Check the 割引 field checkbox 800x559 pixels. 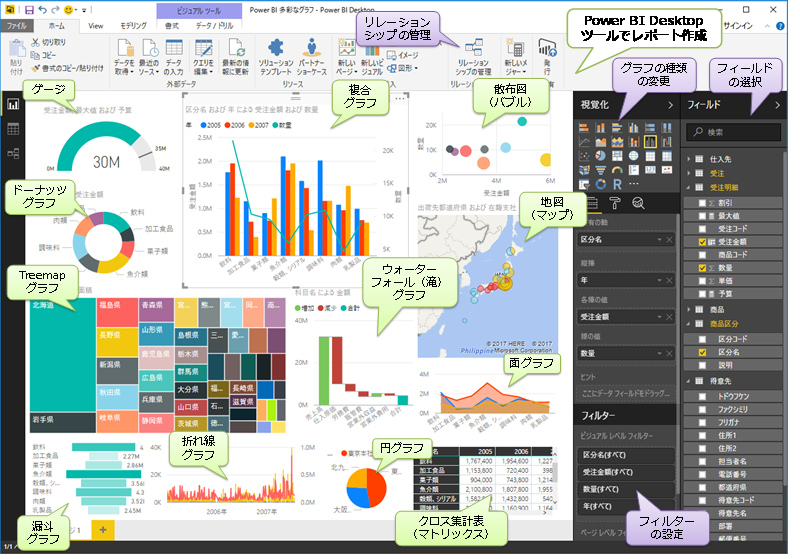703,203
